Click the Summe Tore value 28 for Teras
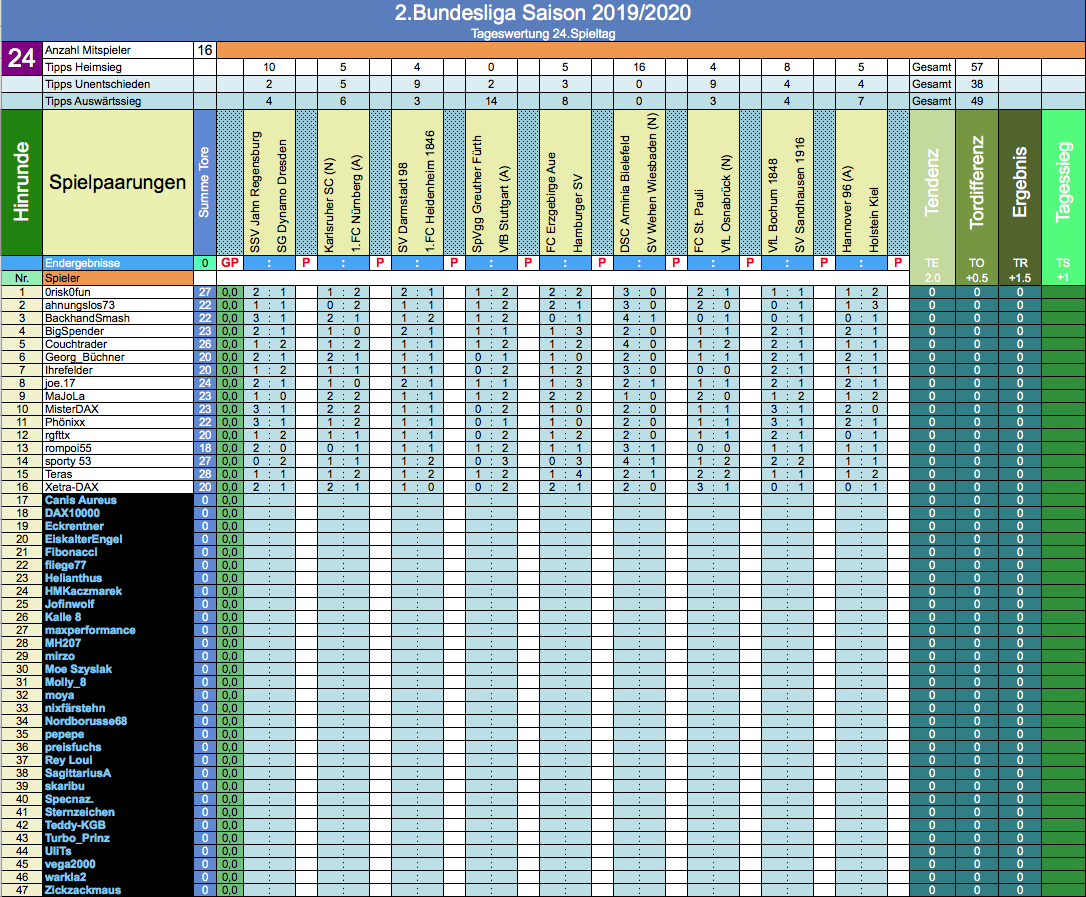1086x897 pixels. click(x=204, y=474)
